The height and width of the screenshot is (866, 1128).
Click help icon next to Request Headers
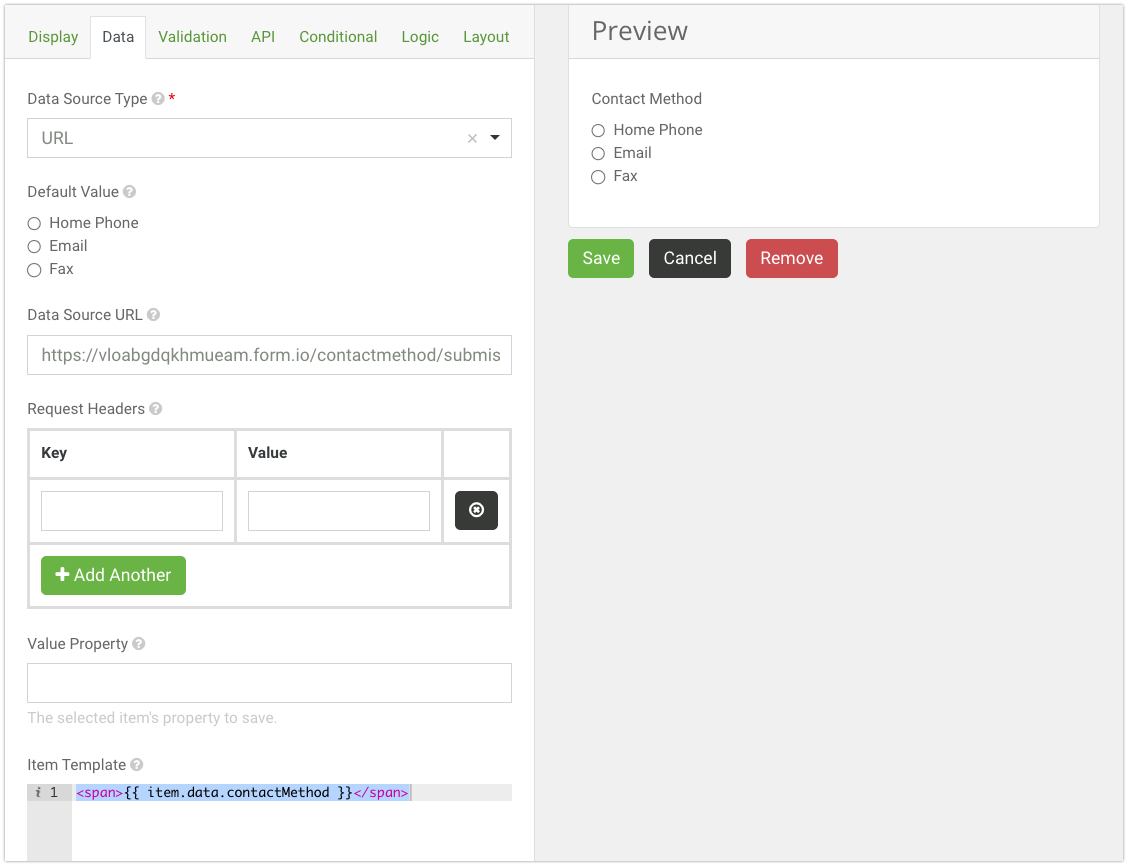coord(156,409)
